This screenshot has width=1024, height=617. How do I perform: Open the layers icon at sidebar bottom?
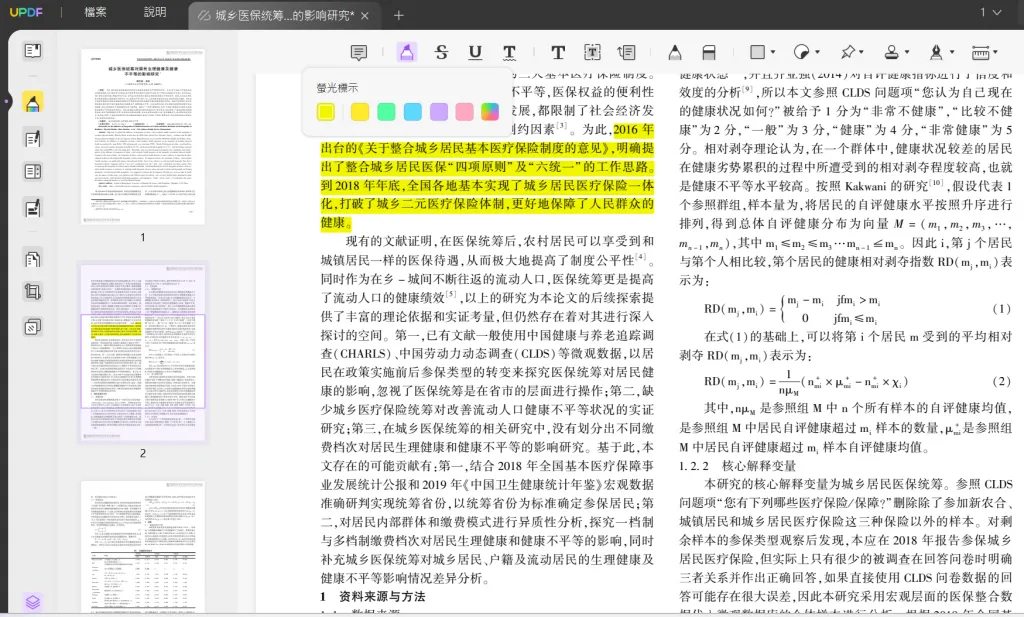click(33, 601)
